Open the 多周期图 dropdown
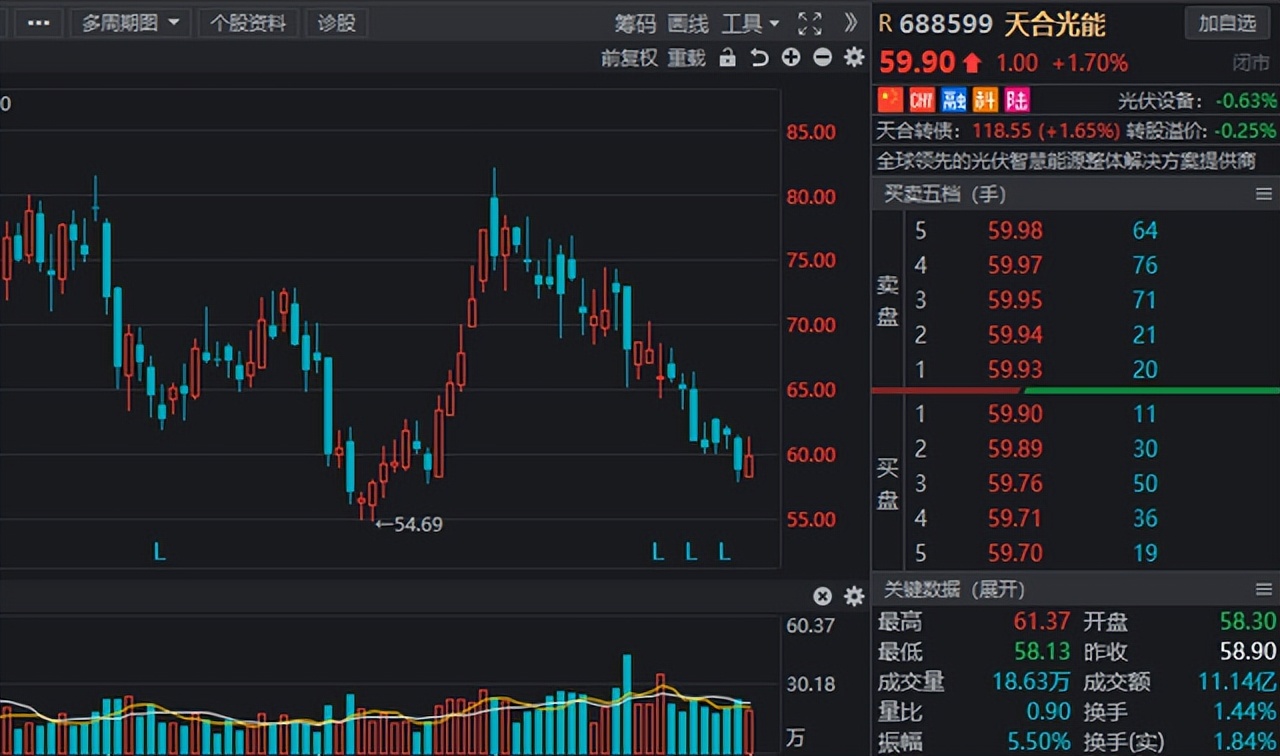Image resolution: width=1280 pixels, height=756 pixels. coord(131,23)
